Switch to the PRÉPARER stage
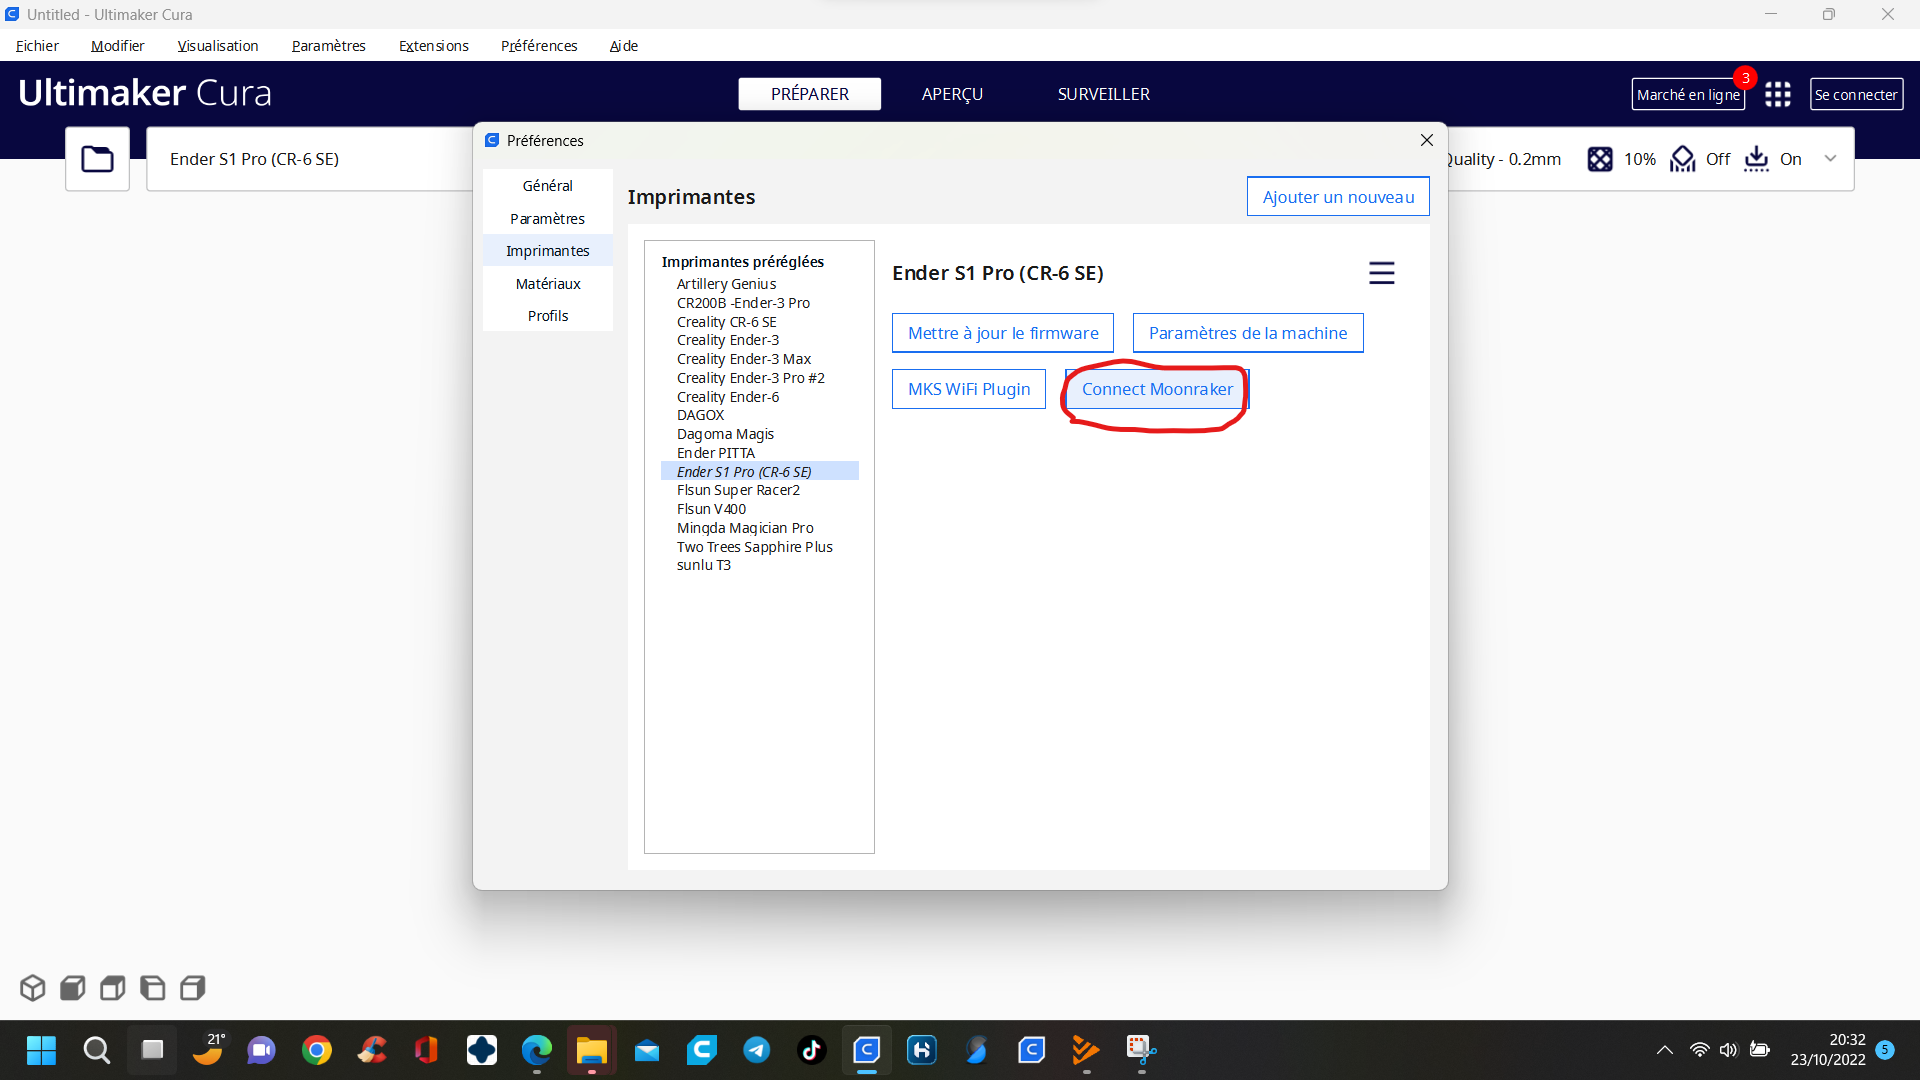Image resolution: width=1920 pixels, height=1080 pixels. 810,94
